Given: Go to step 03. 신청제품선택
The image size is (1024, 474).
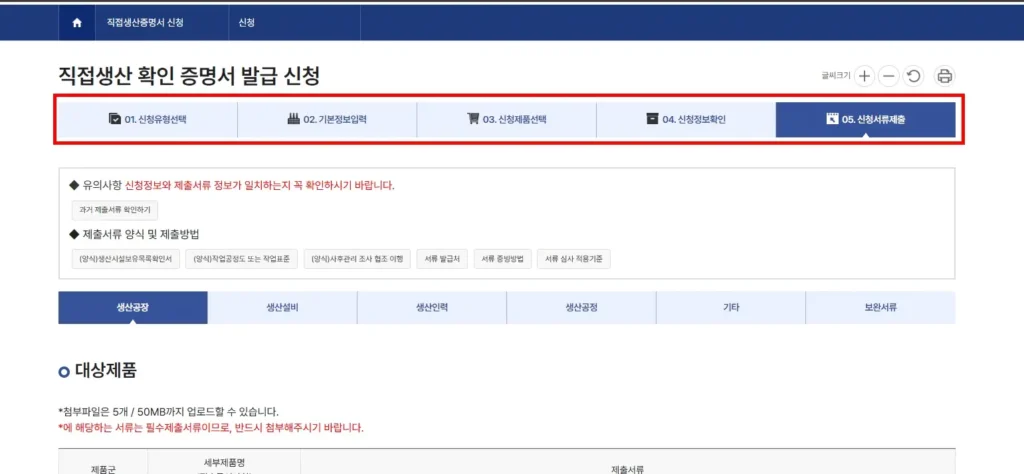Looking at the screenshot, I should click(x=506, y=120).
